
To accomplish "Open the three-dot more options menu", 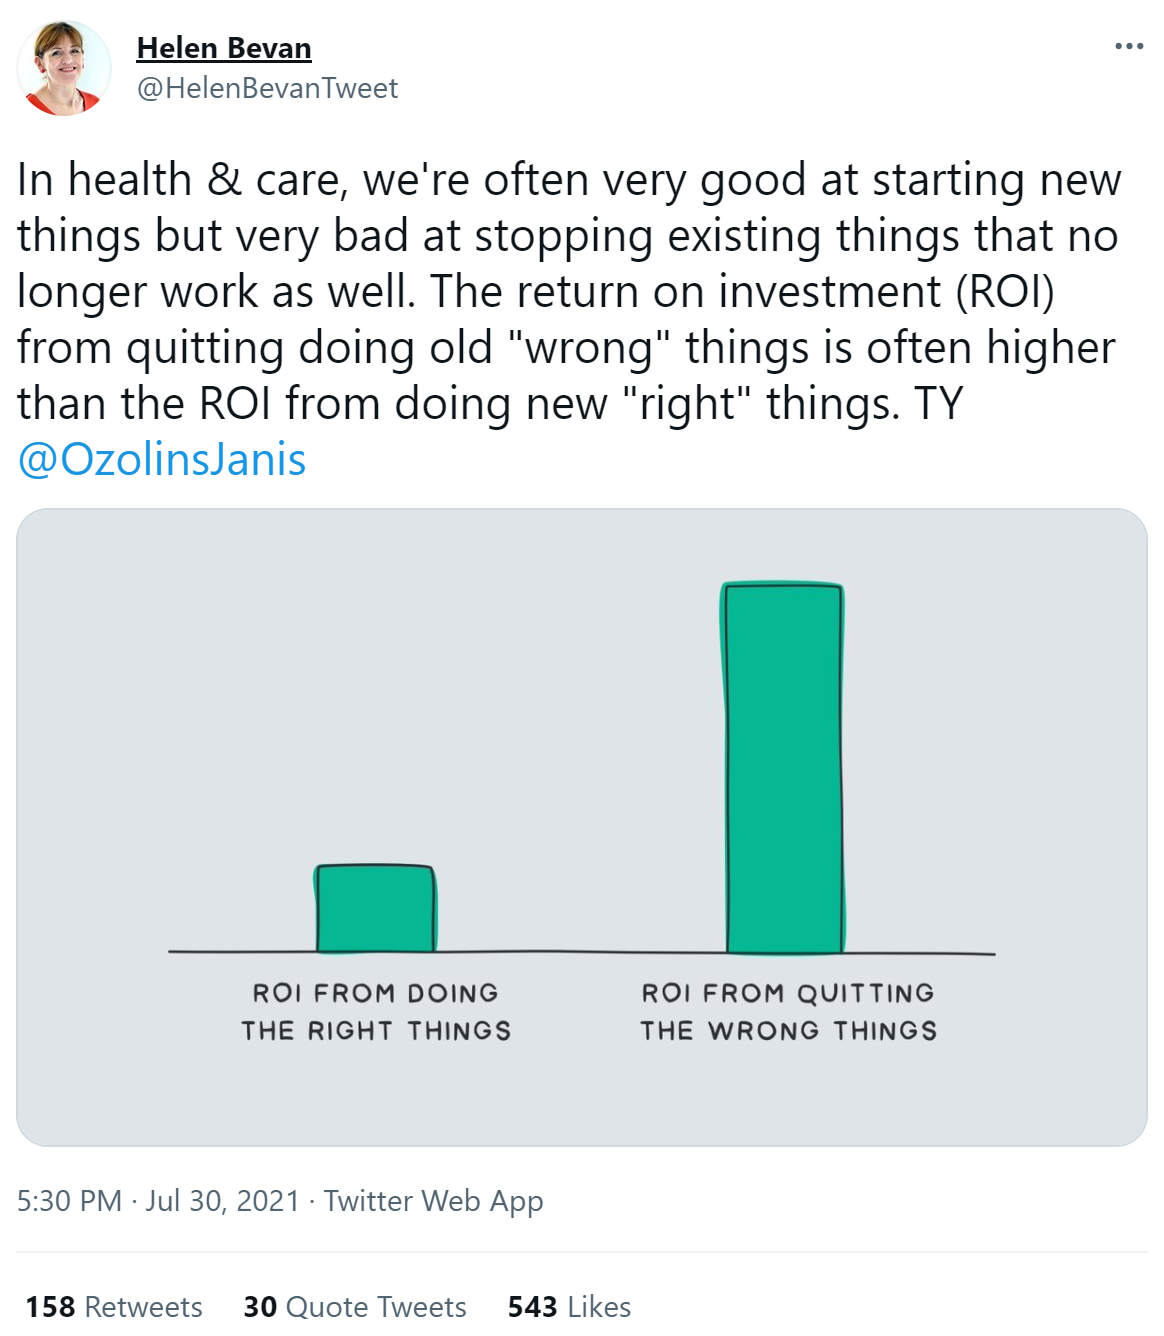I will coord(1129,46).
